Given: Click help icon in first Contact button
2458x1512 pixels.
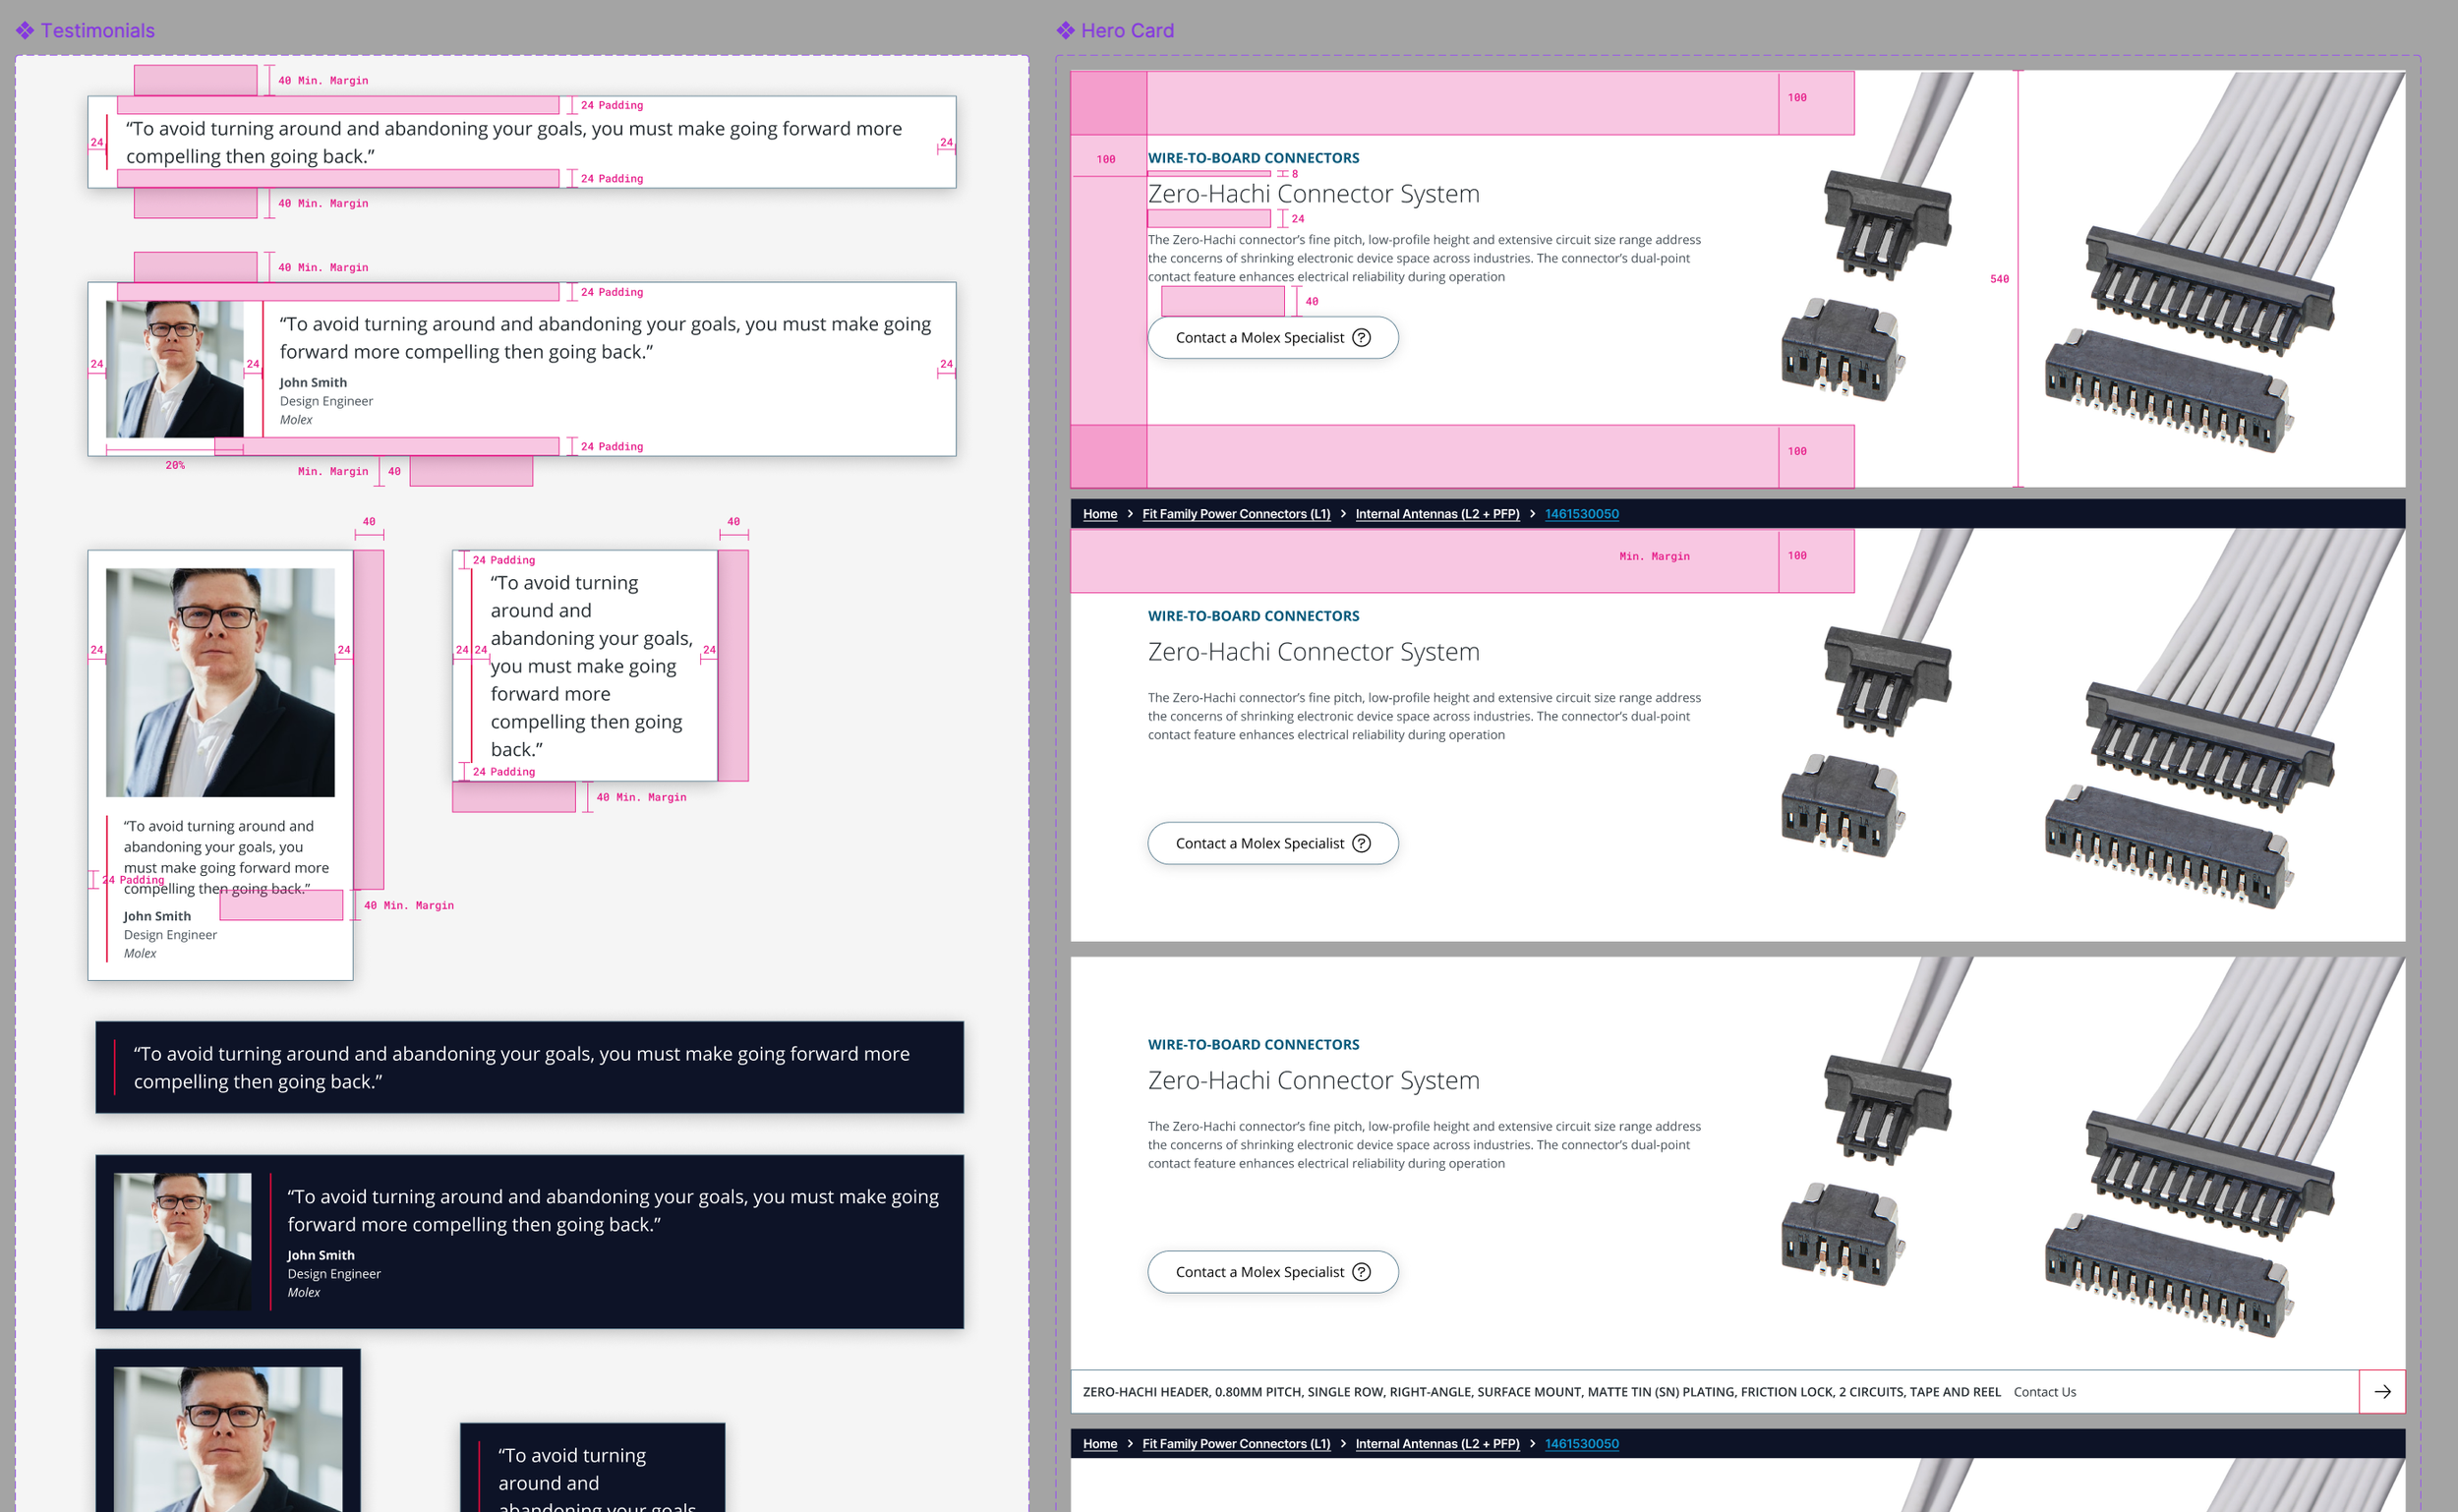Looking at the screenshot, I should [1361, 338].
